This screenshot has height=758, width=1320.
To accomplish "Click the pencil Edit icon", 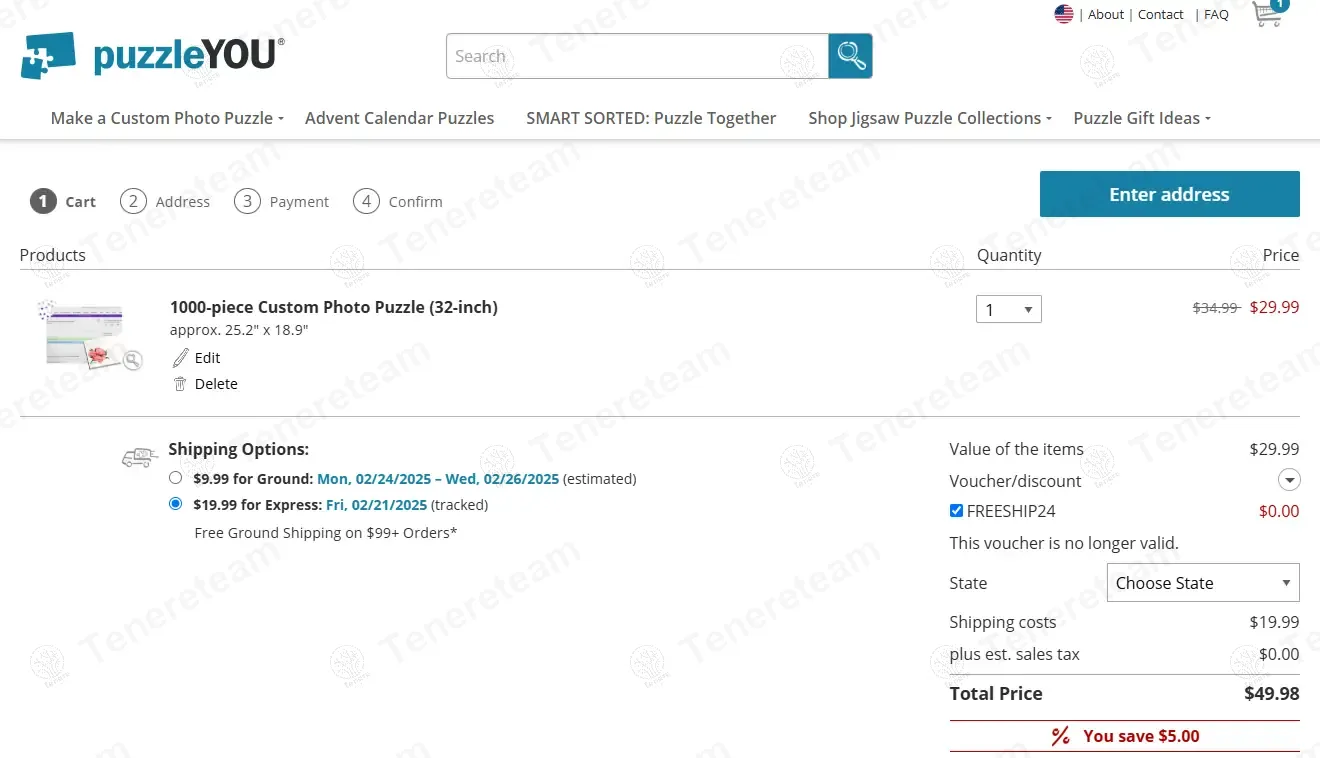I will pos(181,358).
